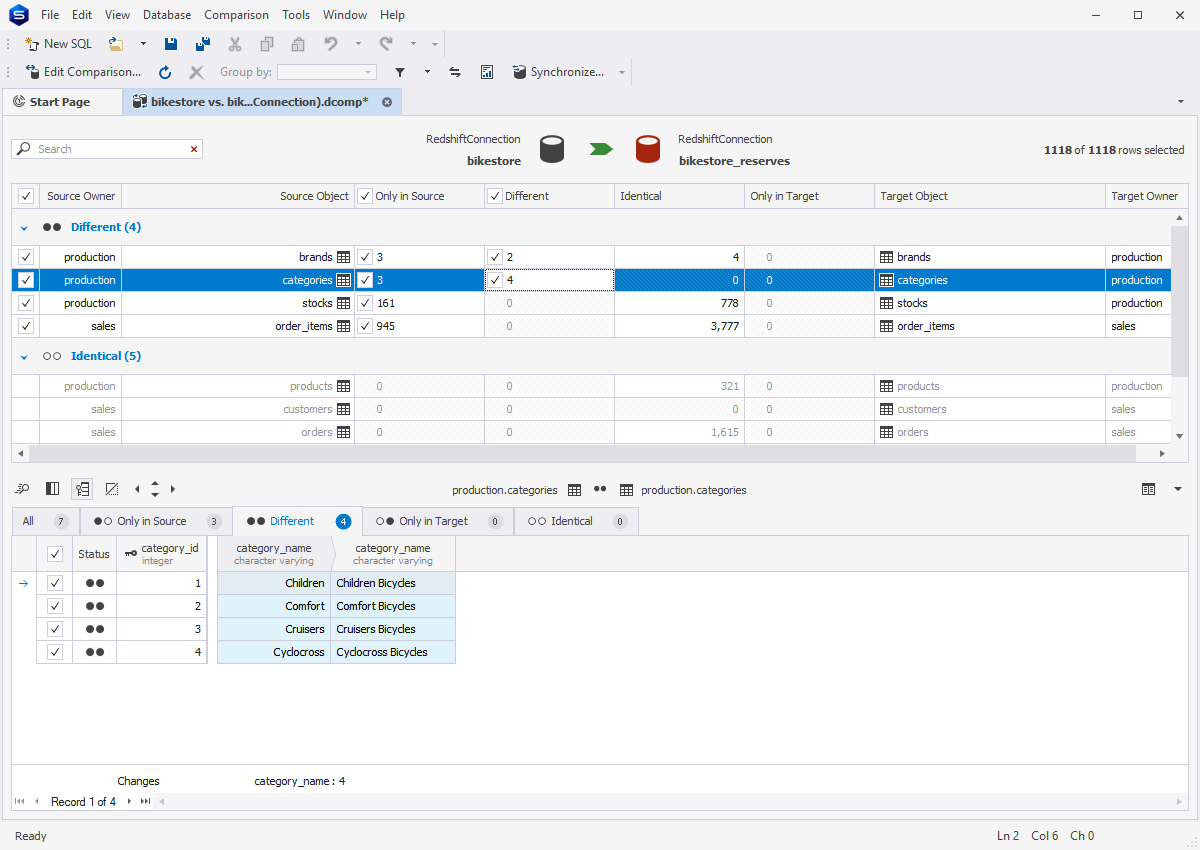Collapse the Different (4) group

tap(24, 227)
